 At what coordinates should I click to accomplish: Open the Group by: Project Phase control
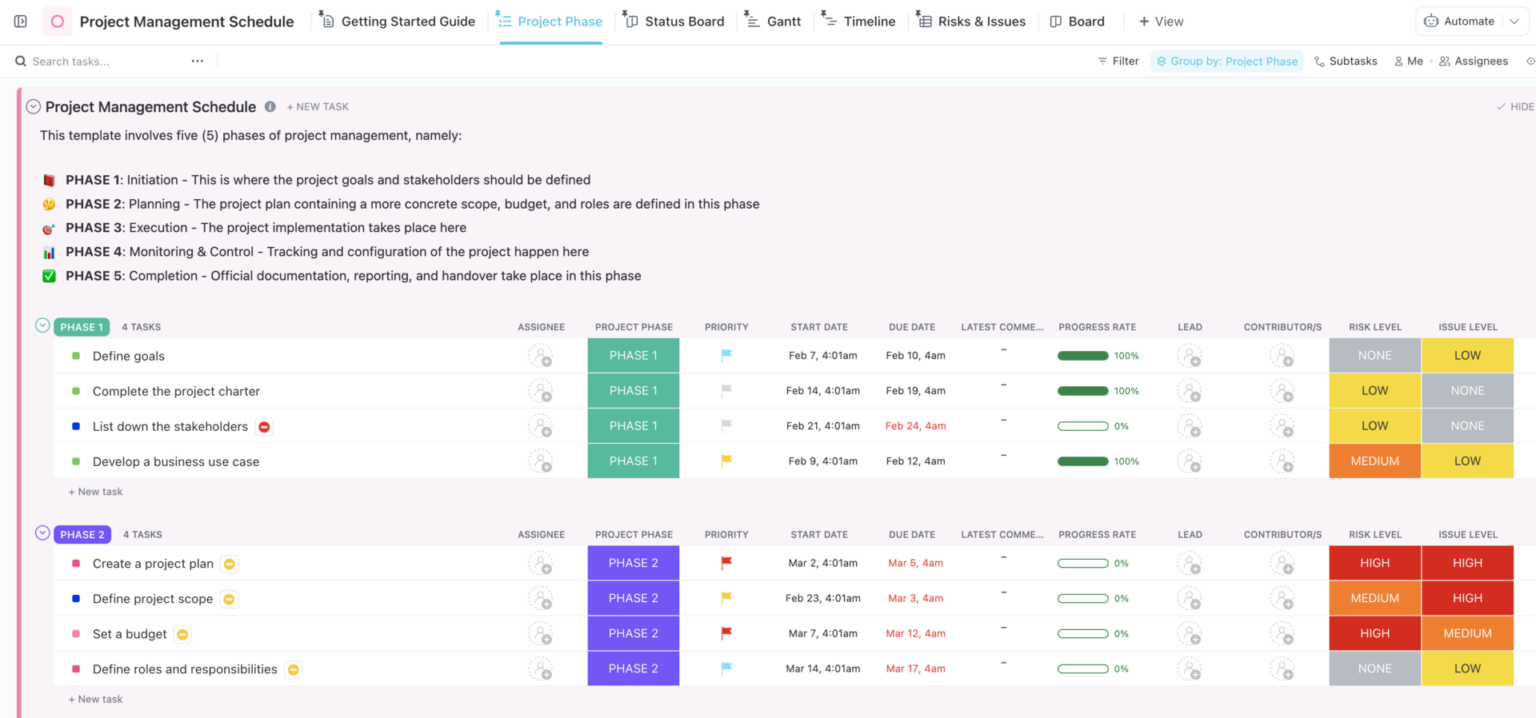[1226, 60]
